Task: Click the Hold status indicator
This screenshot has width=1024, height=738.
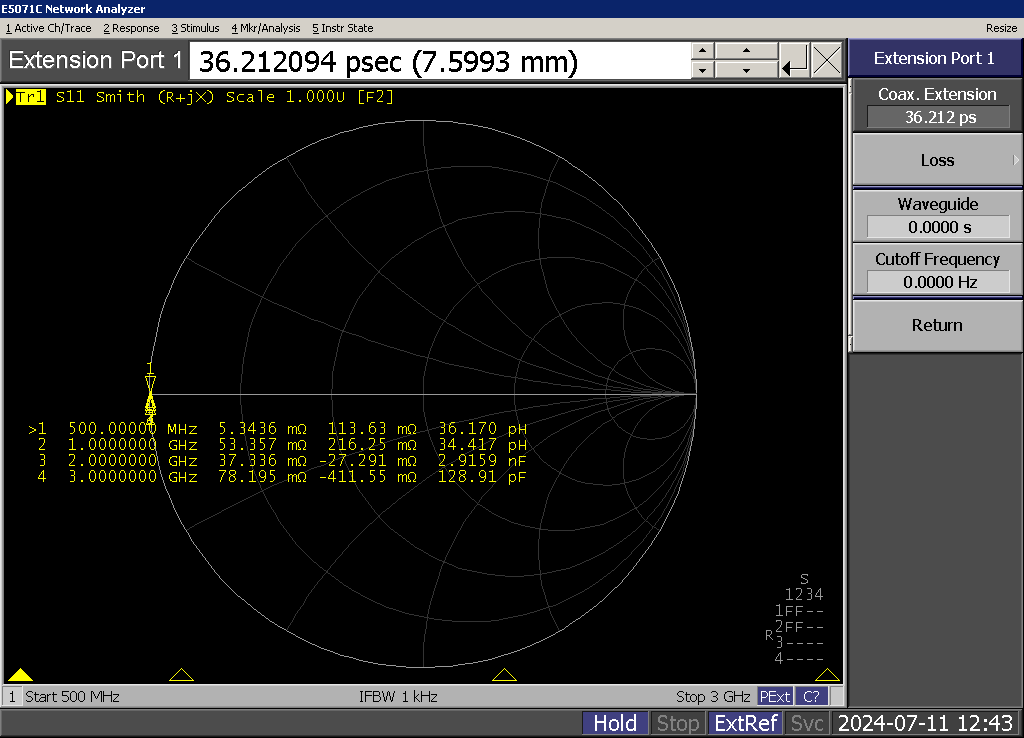Action: click(x=615, y=723)
